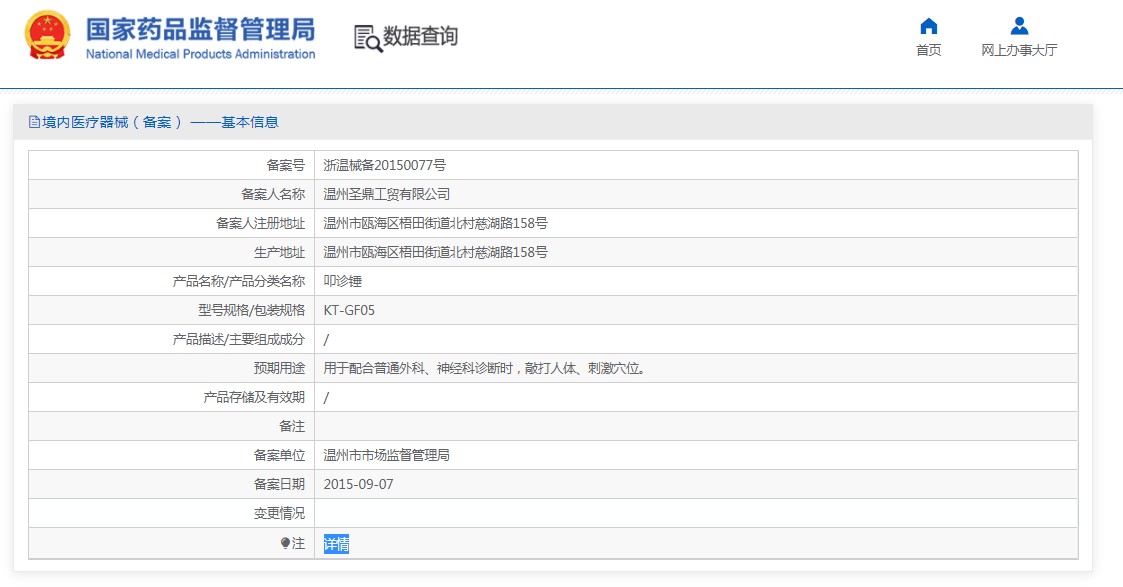
Task: Select the value 浙温械备20150077号
Action: point(385,165)
